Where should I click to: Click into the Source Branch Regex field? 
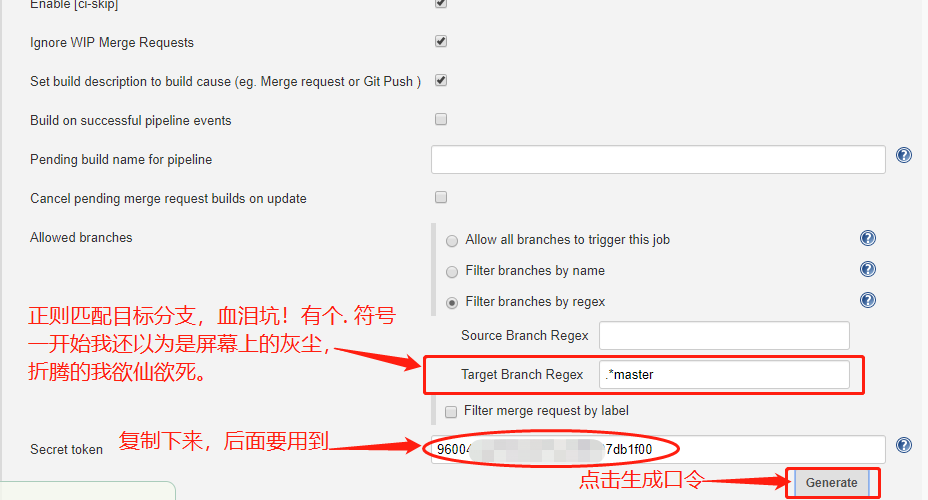click(x=724, y=336)
